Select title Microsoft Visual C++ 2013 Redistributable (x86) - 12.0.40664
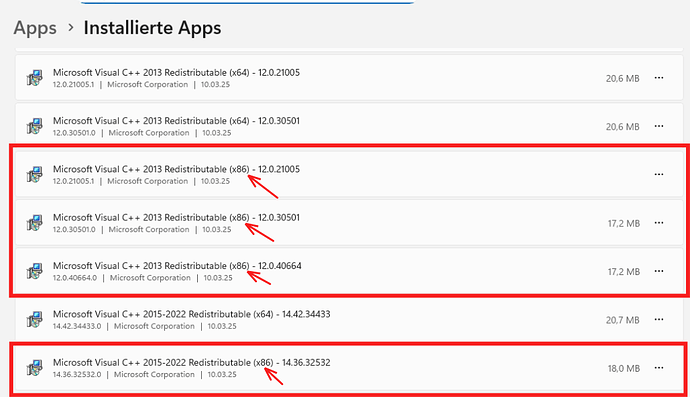The image size is (690, 397). [x=177, y=266]
